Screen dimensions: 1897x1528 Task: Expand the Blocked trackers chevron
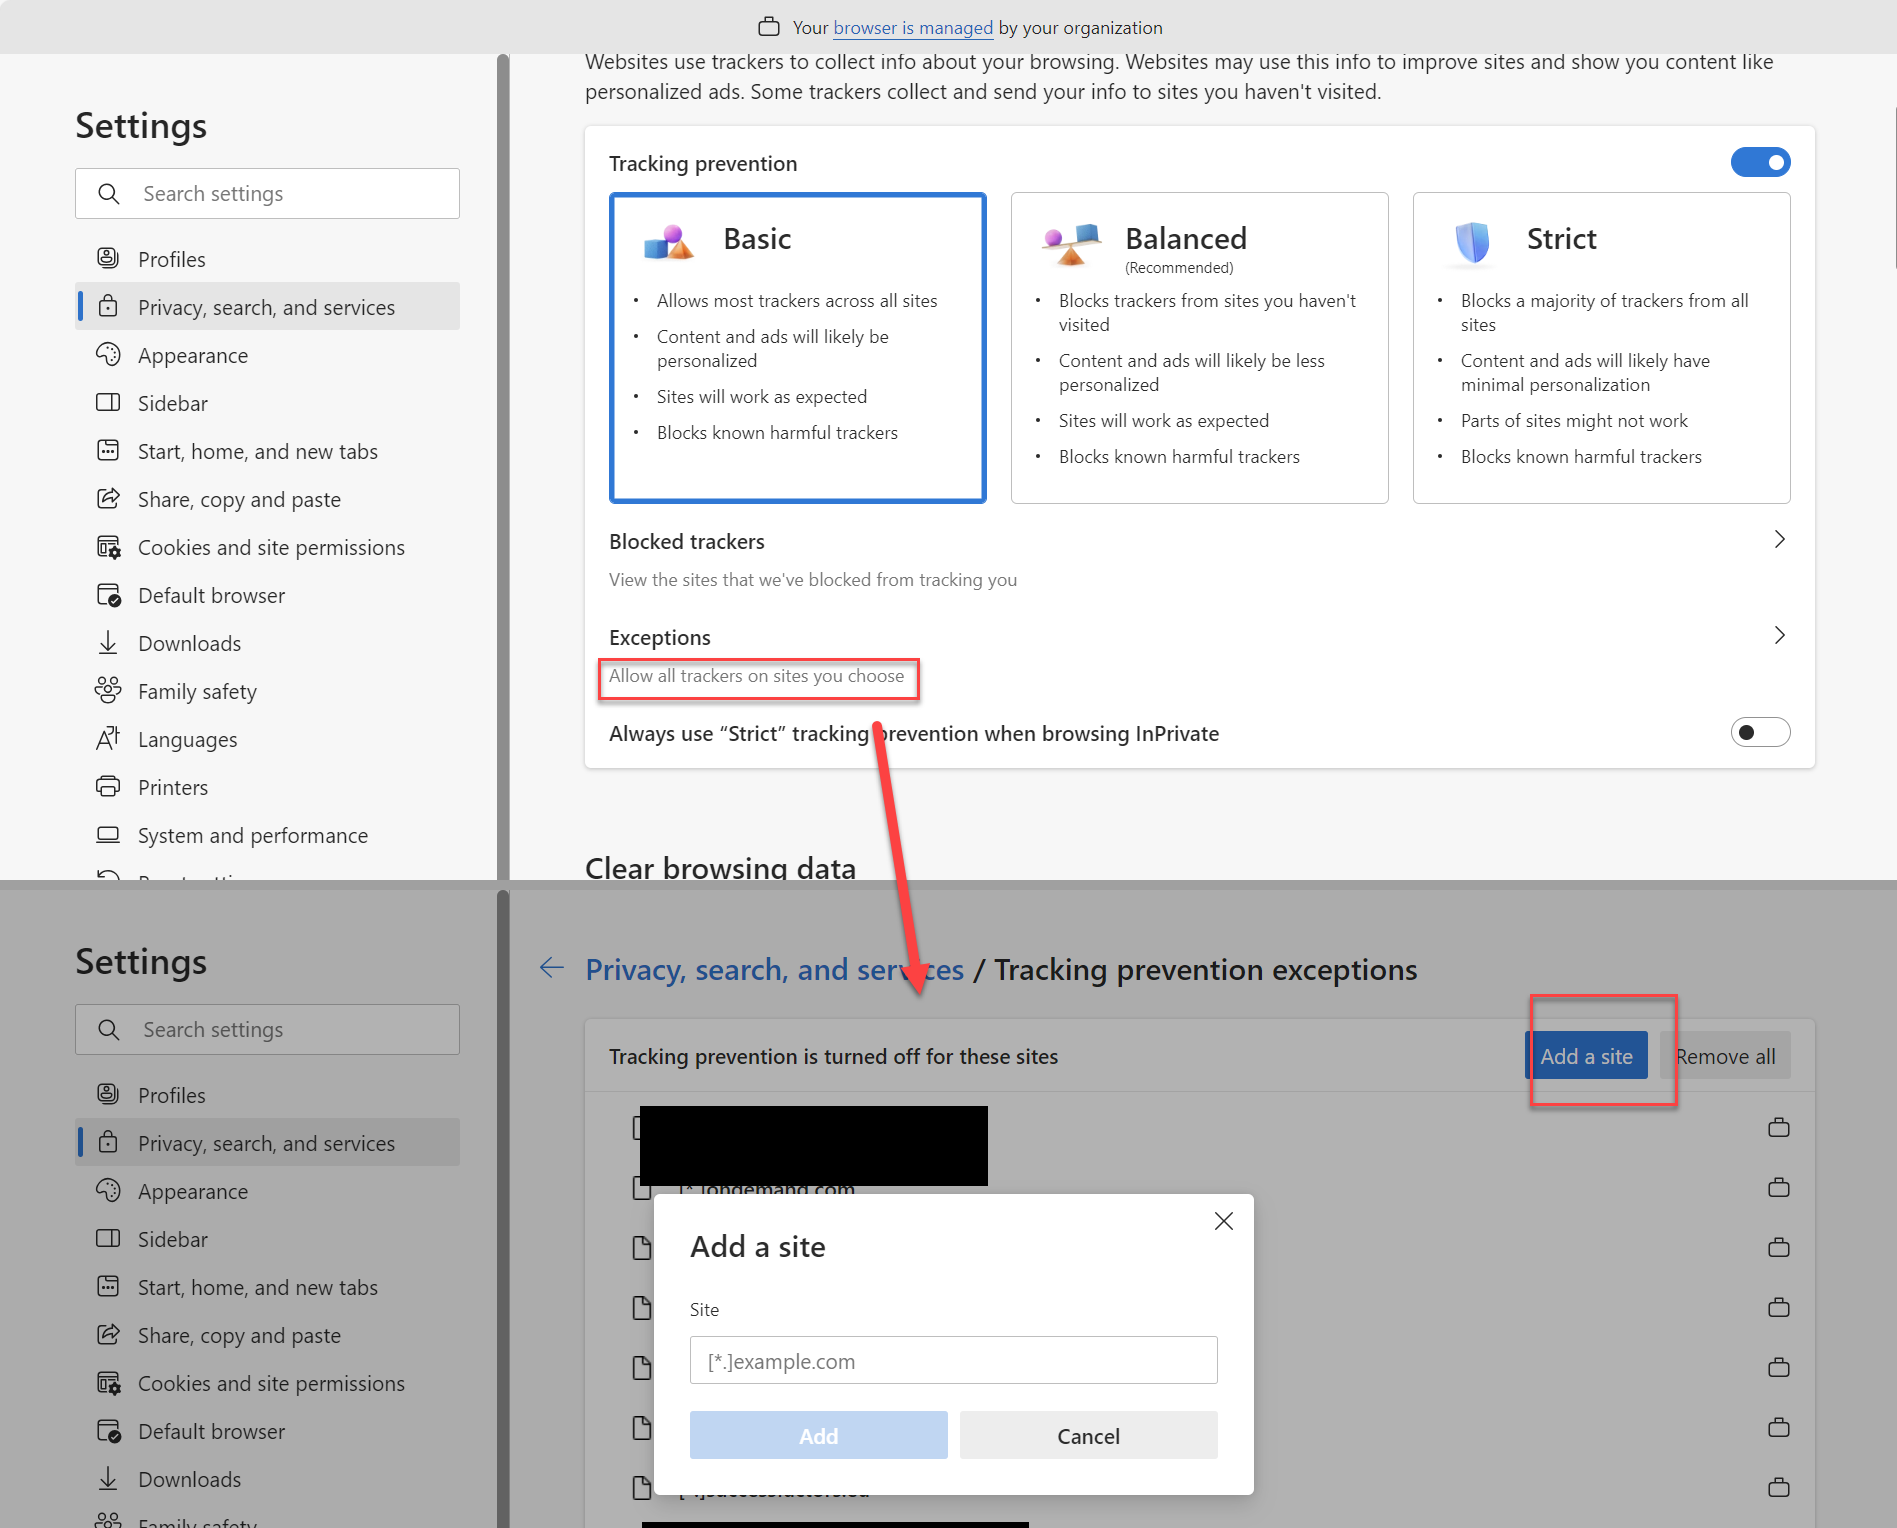[1779, 539]
